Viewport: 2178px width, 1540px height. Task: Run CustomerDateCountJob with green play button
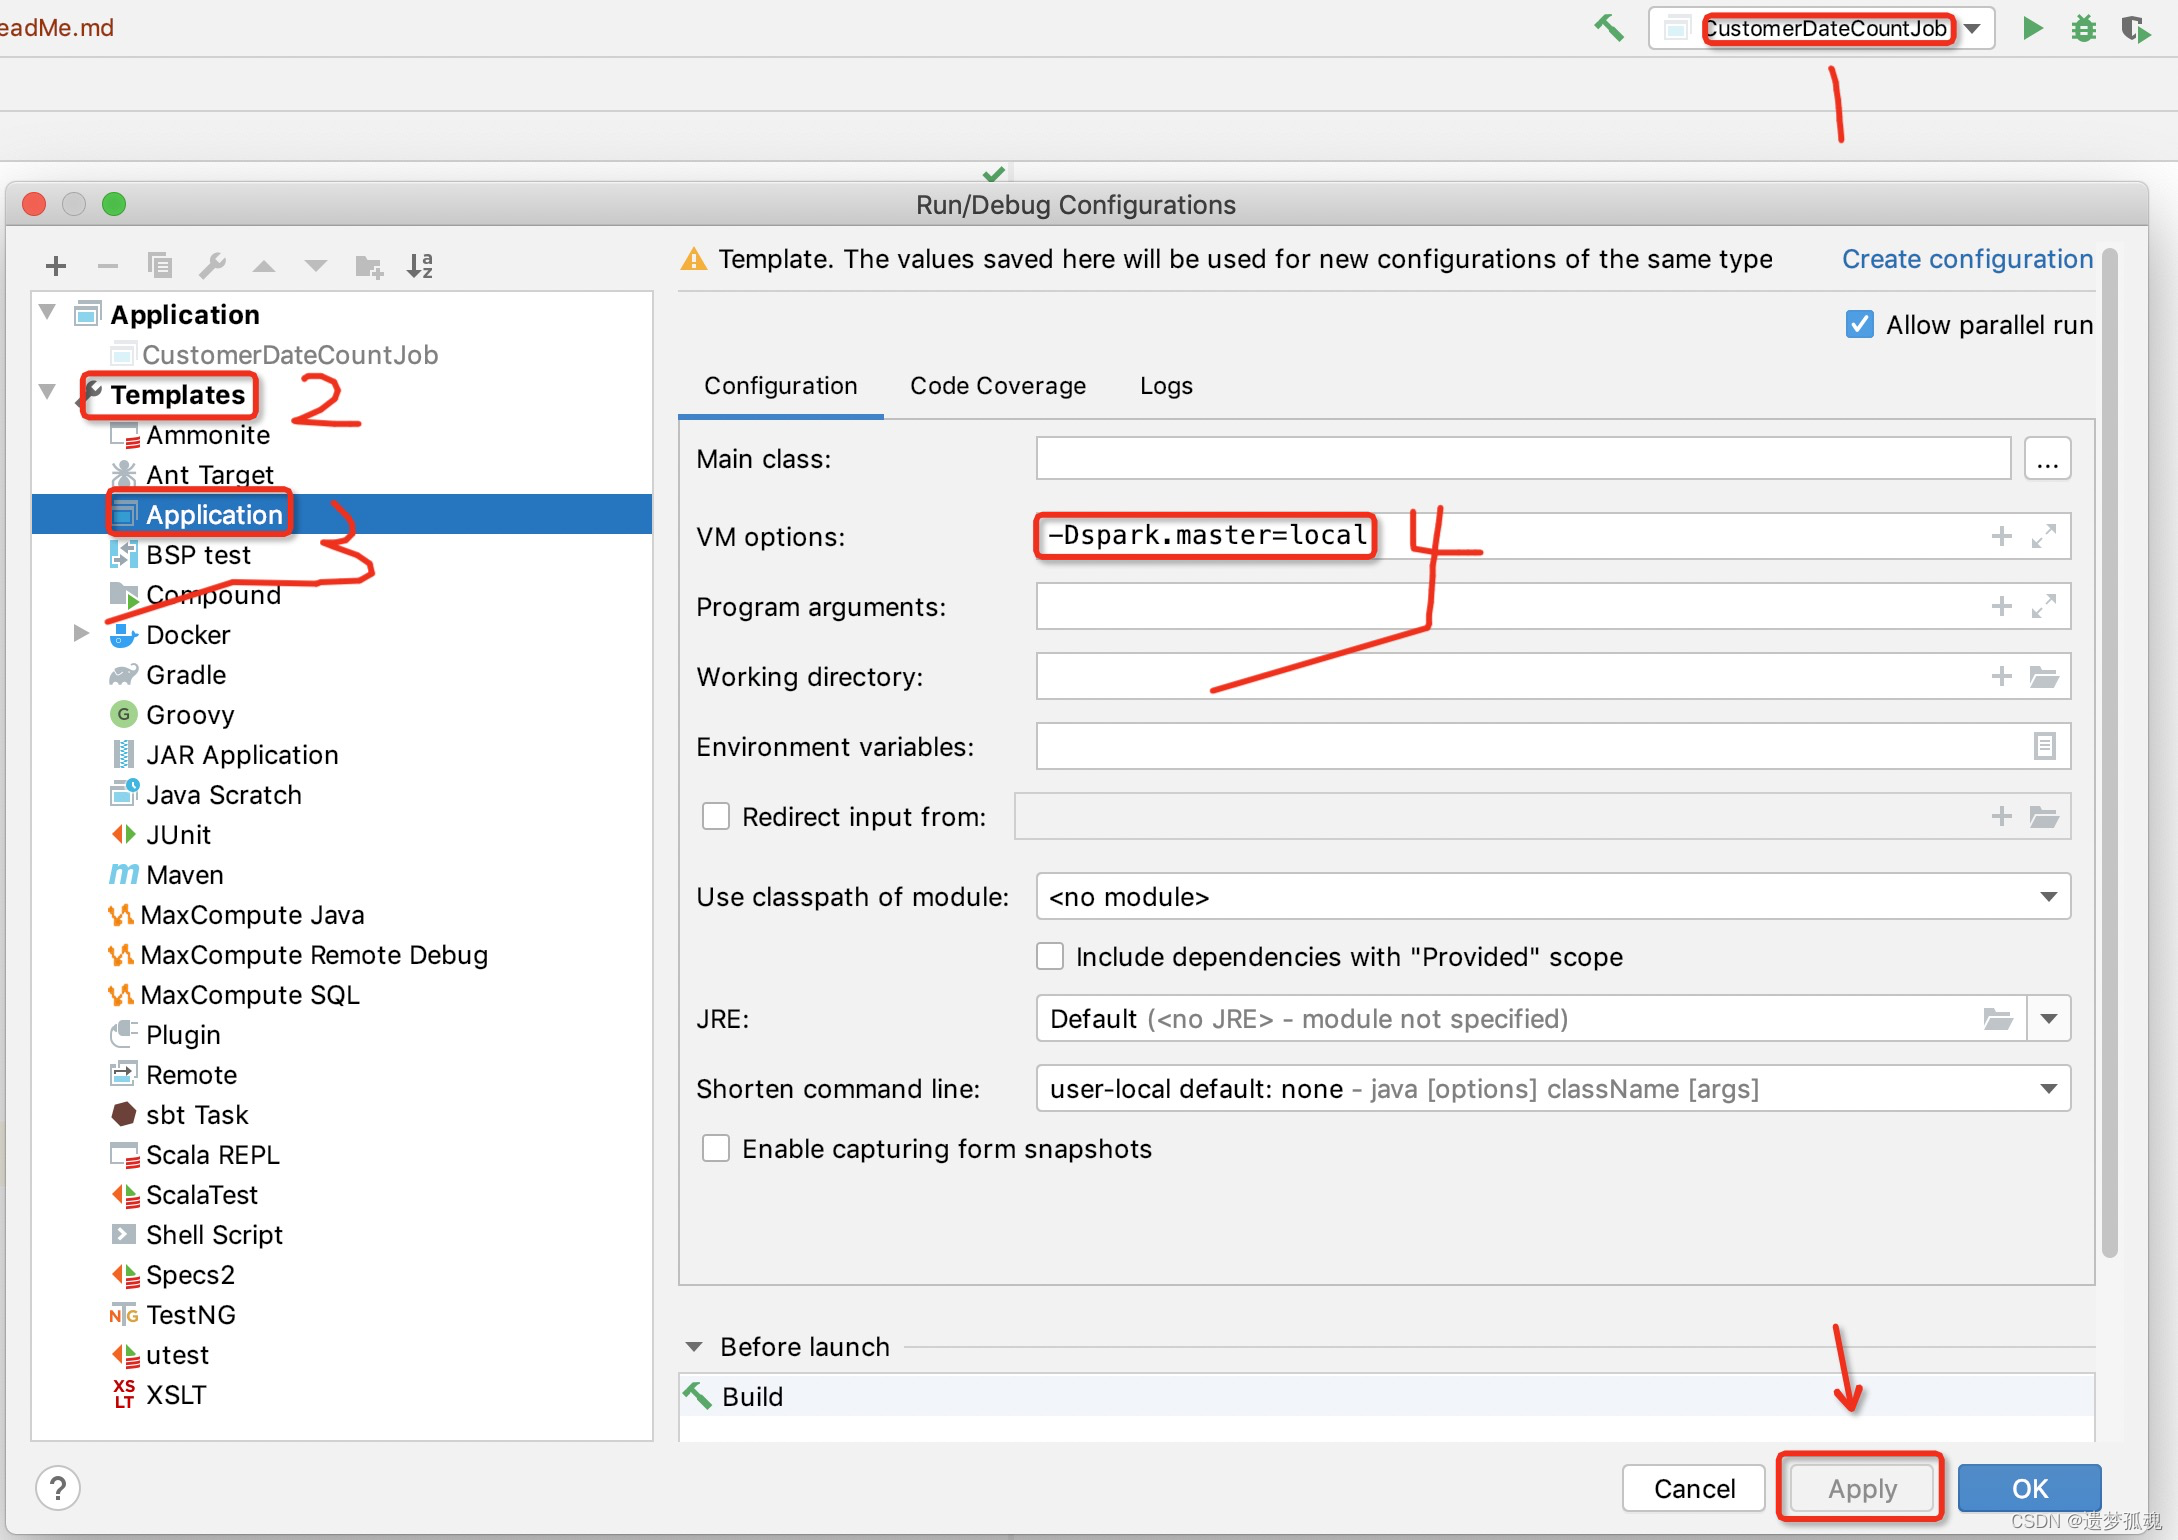click(x=2032, y=28)
